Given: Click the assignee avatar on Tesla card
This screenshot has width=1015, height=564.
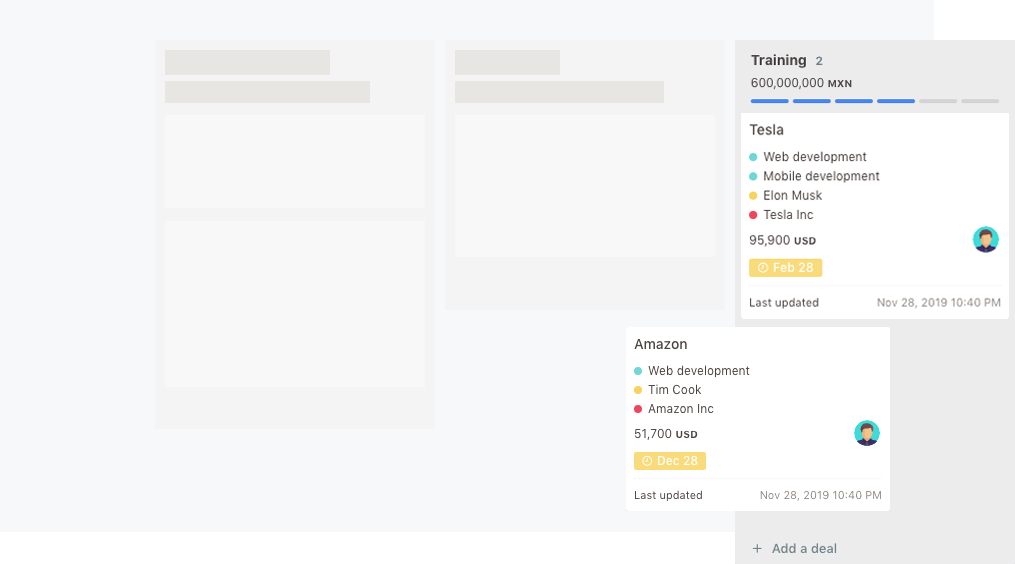Looking at the screenshot, I should click(985, 240).
